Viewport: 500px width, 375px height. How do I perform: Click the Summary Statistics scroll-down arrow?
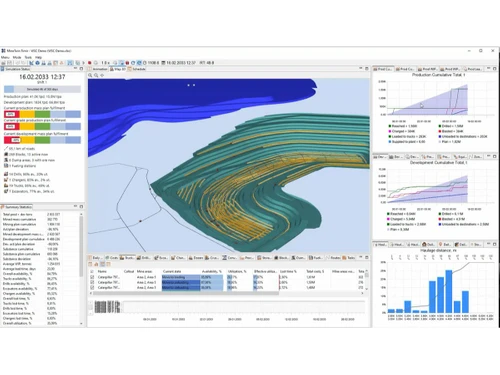click(81, 323)
